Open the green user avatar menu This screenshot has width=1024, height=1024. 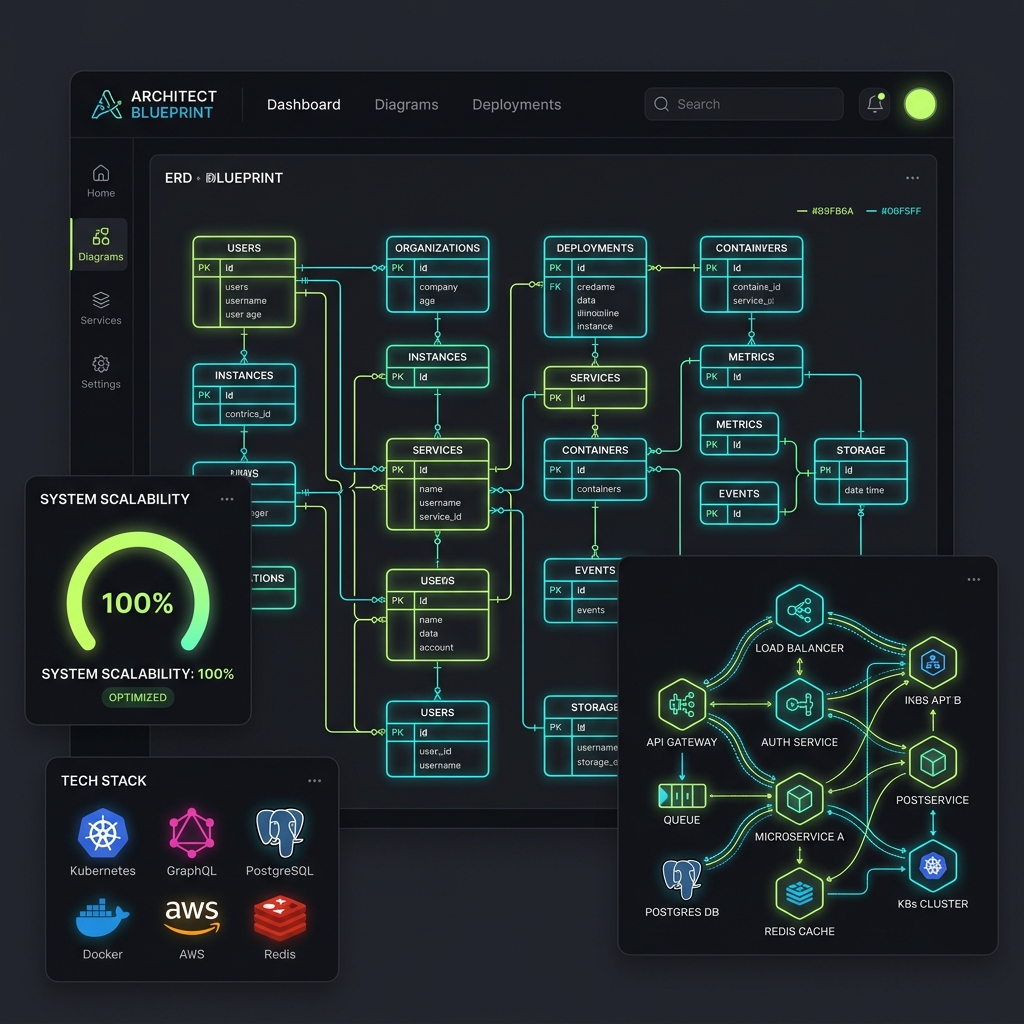coord(920,104)
